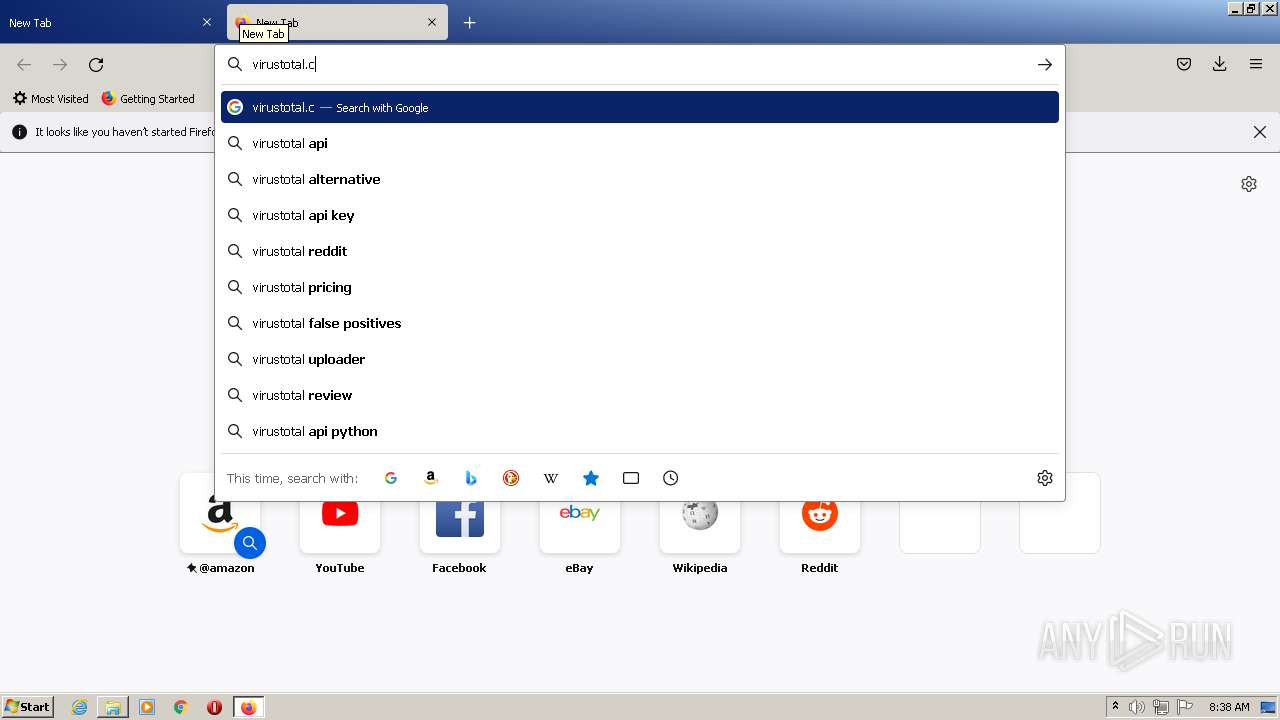Open the Firefox application menu
This screenshot has height=720, width=1280.
pos(1256,64)
